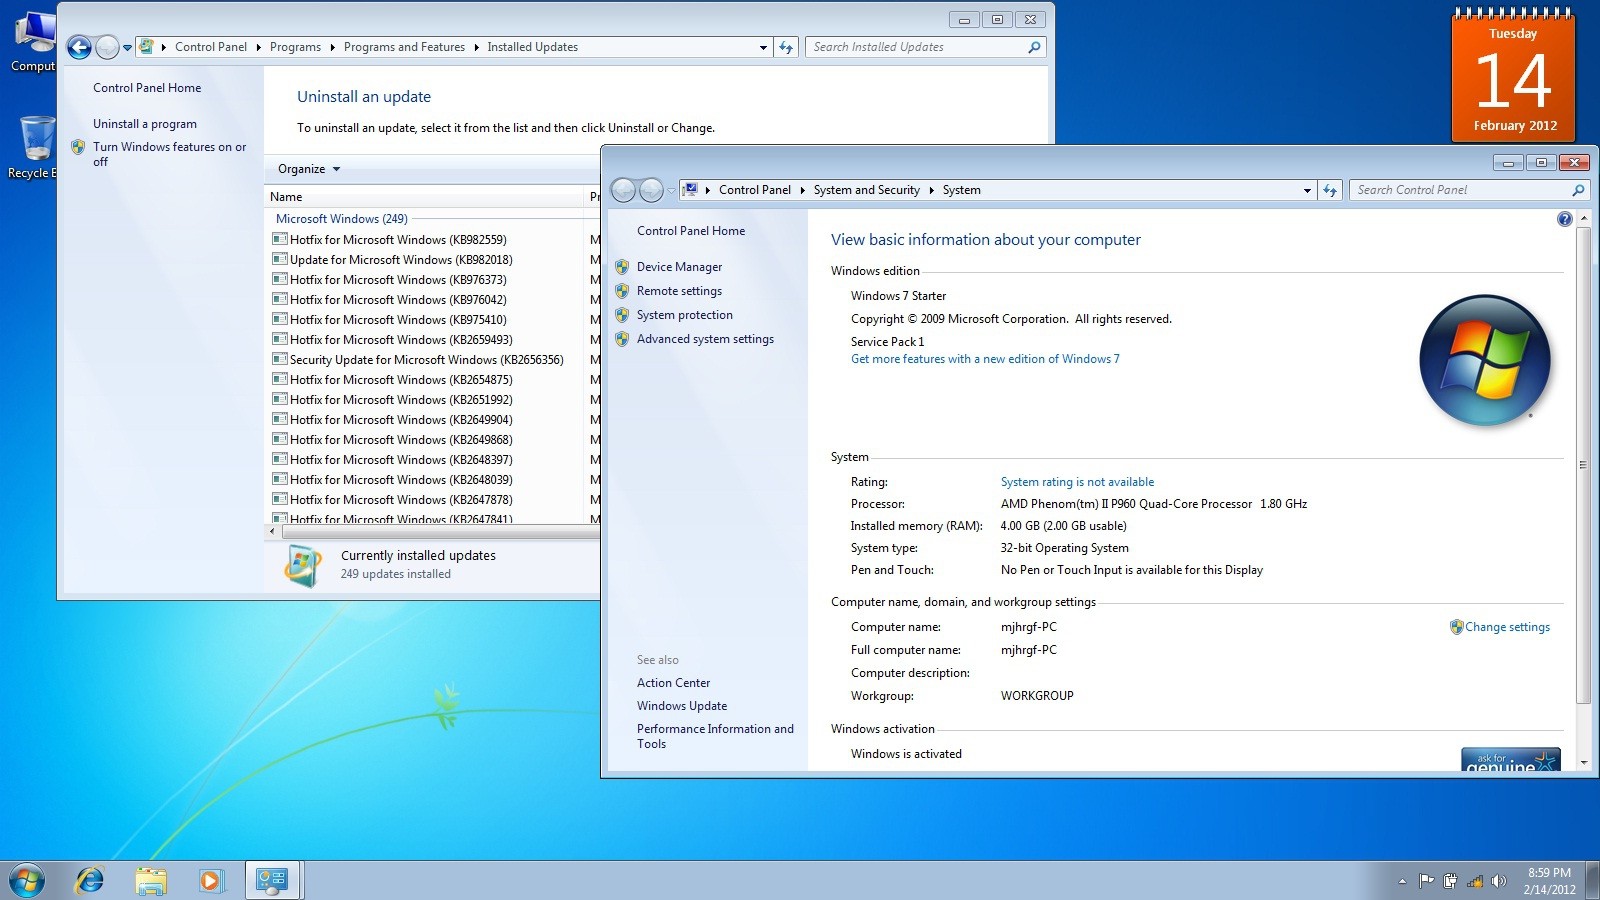Click the Control Panel breadcrumb arrow in System window
The image size is (1600, 900).
click(x=802, y=190)
